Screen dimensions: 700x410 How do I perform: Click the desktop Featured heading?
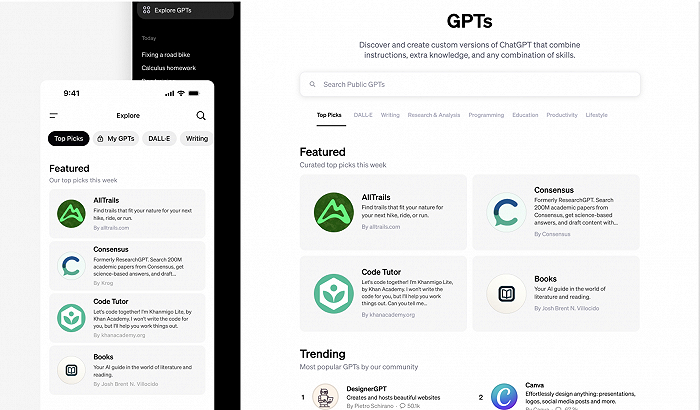(x=322, y=152)
